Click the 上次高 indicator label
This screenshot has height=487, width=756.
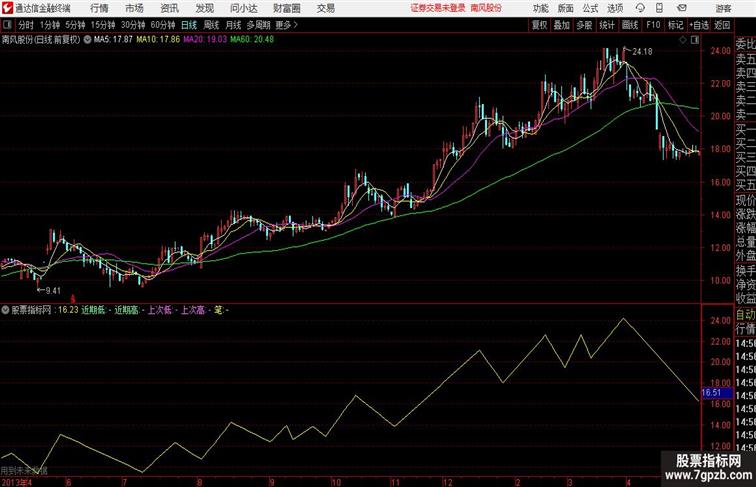point(193,310)
